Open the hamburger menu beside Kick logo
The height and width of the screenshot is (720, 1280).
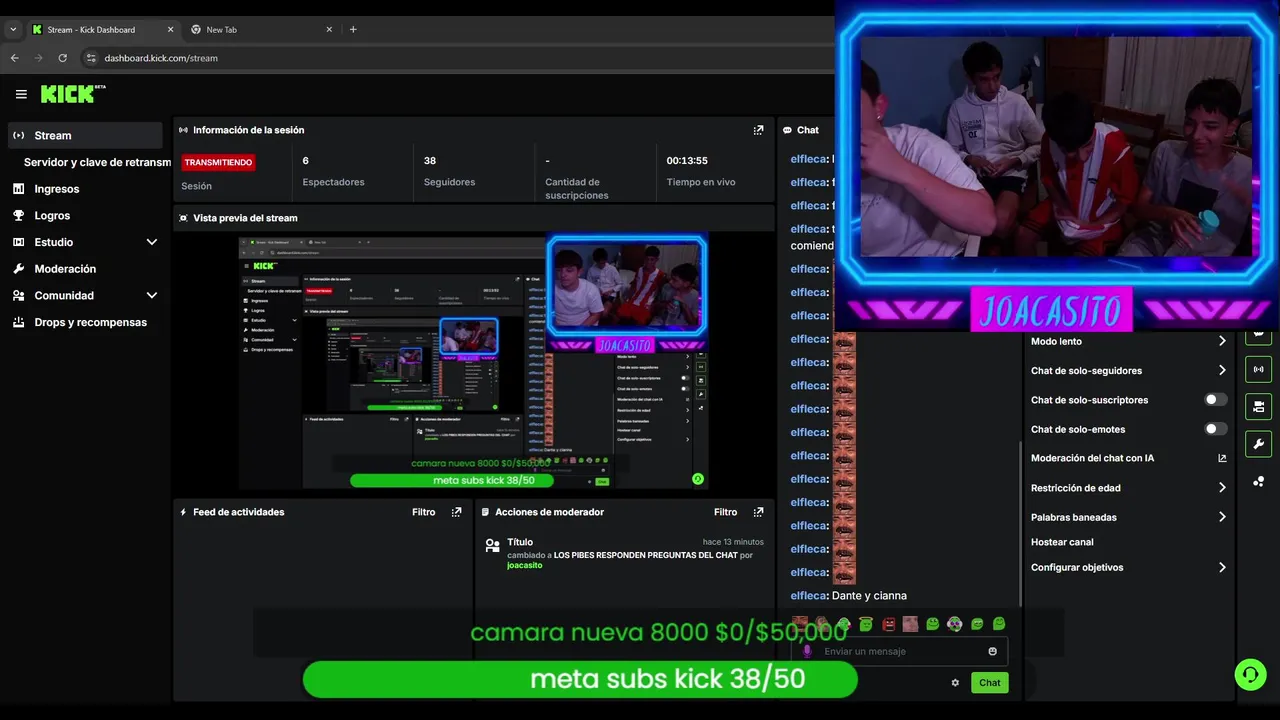(21, 94)
